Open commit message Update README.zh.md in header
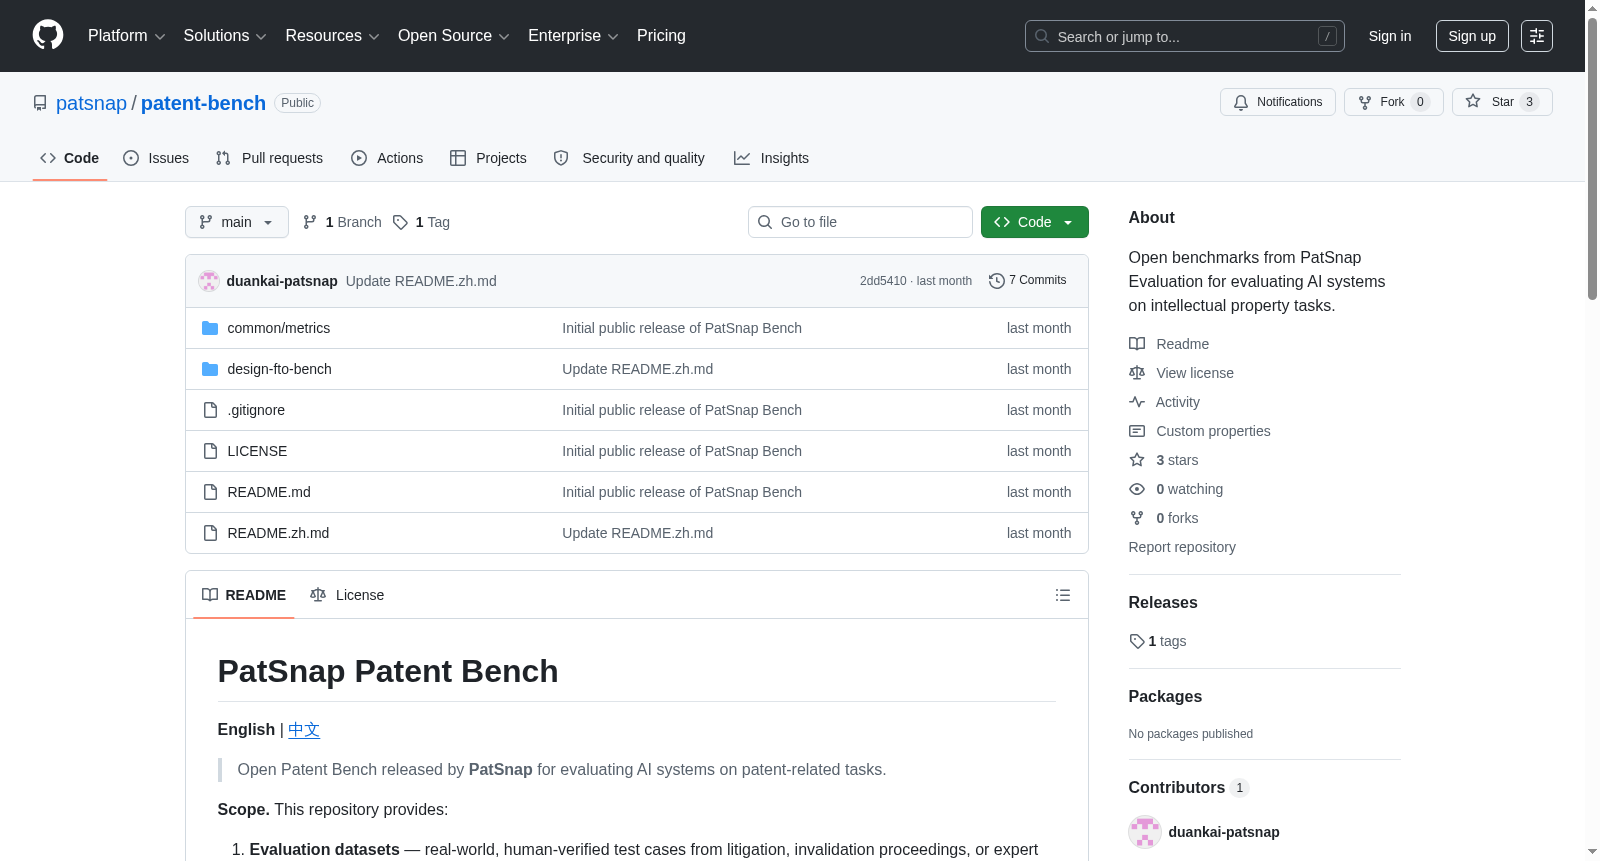The width and height of the screenshot is (1600, 861). pos(421,281)
